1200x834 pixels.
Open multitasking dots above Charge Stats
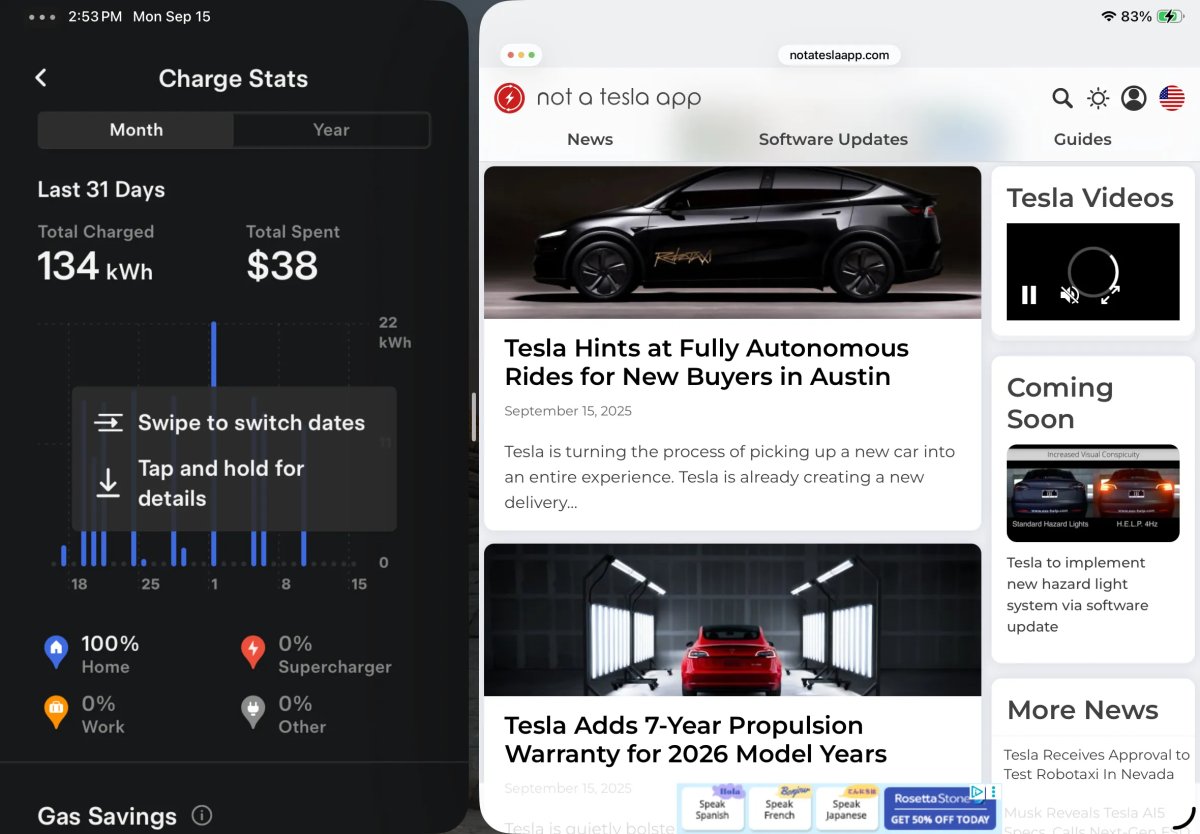tap(42, 17)
